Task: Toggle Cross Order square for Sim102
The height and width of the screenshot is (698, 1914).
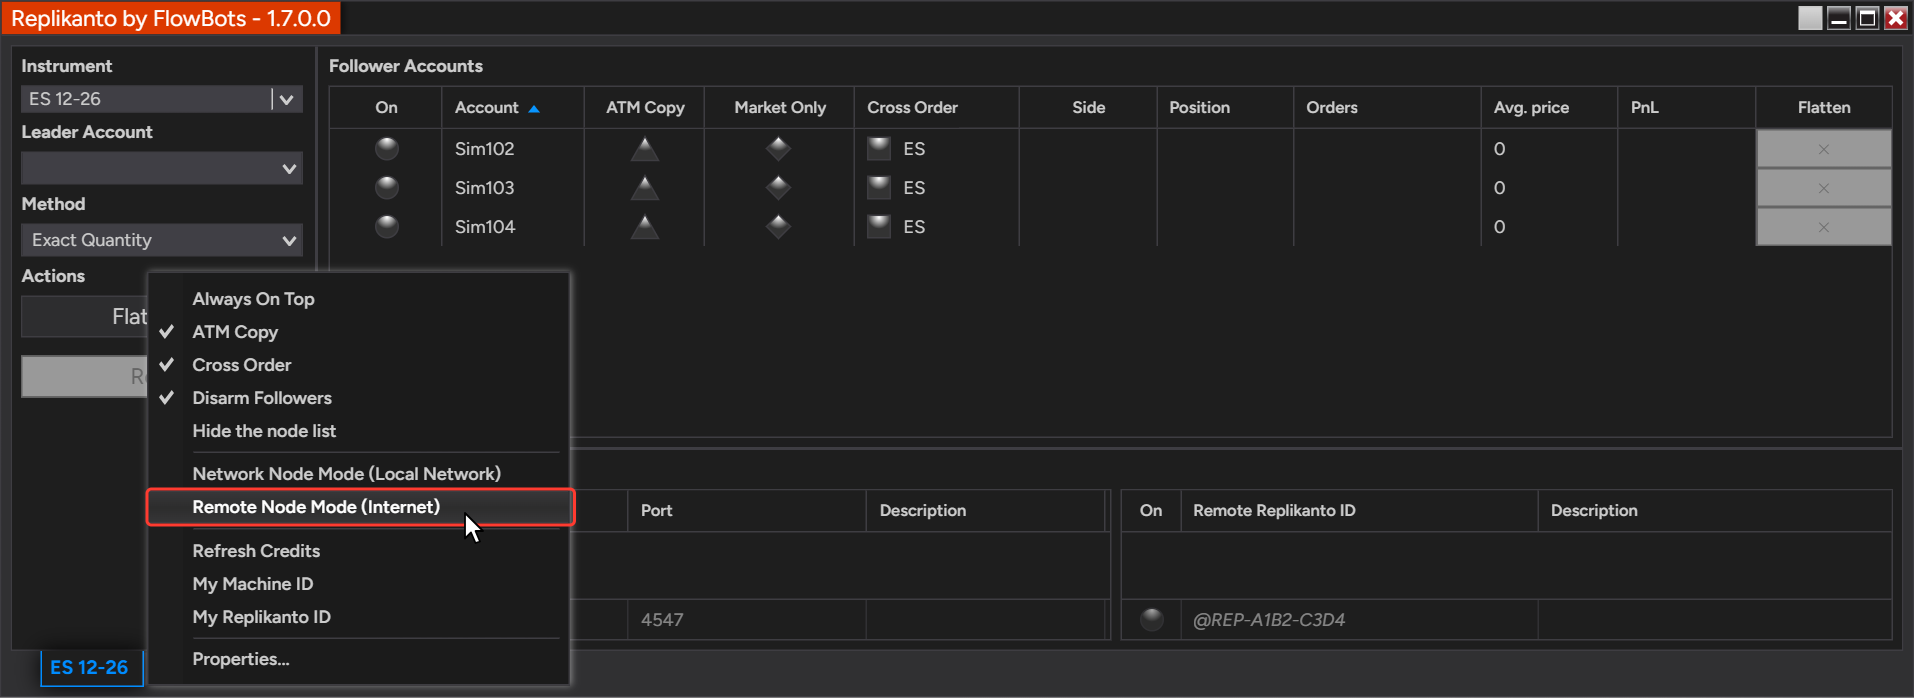Action: pyautogui.click(x=879, y=149)
